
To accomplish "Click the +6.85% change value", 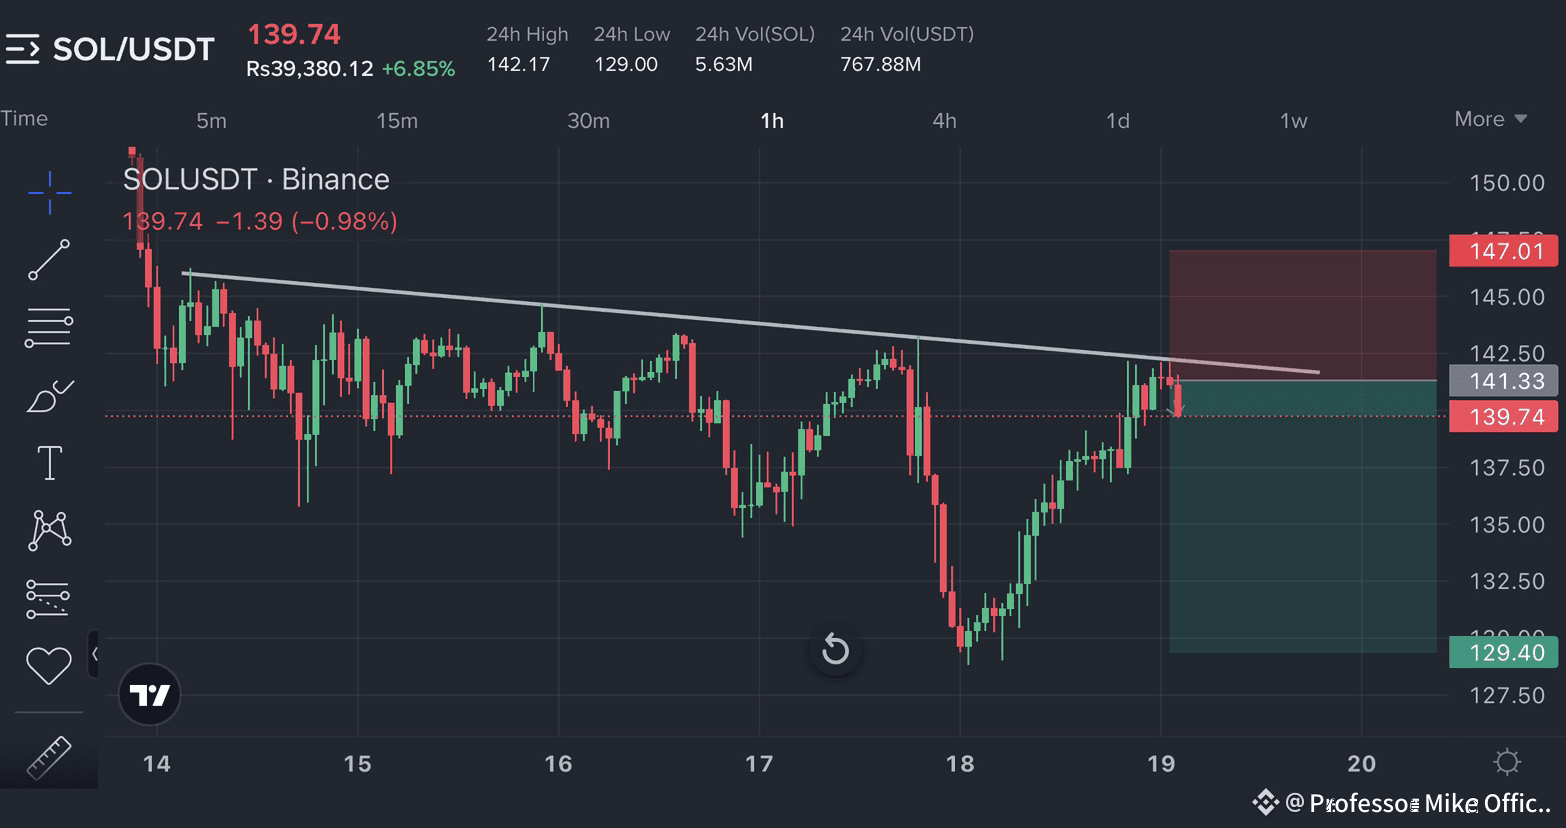I will pos(418,69).
